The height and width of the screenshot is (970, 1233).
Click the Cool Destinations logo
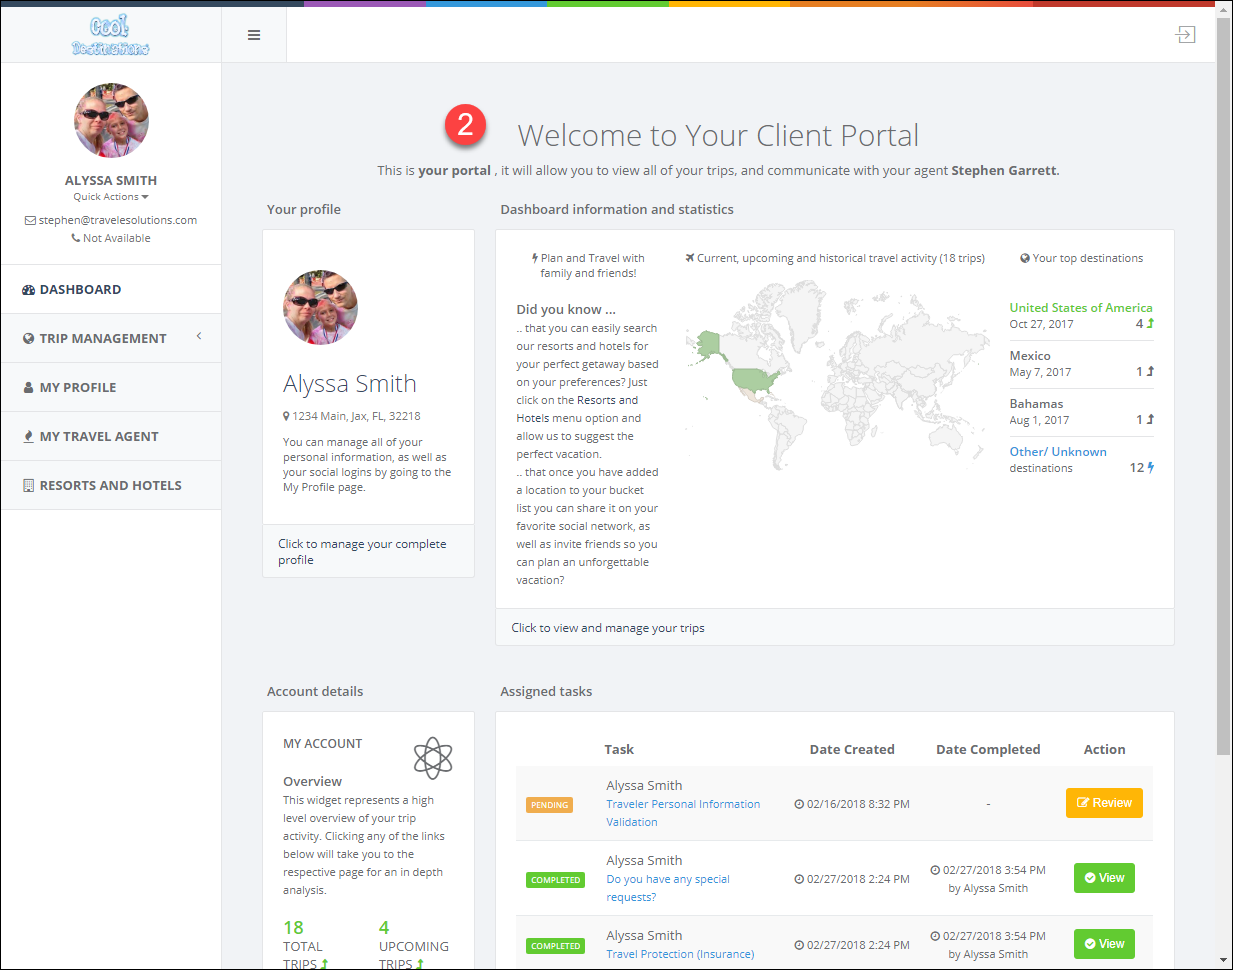click(110, 35)
